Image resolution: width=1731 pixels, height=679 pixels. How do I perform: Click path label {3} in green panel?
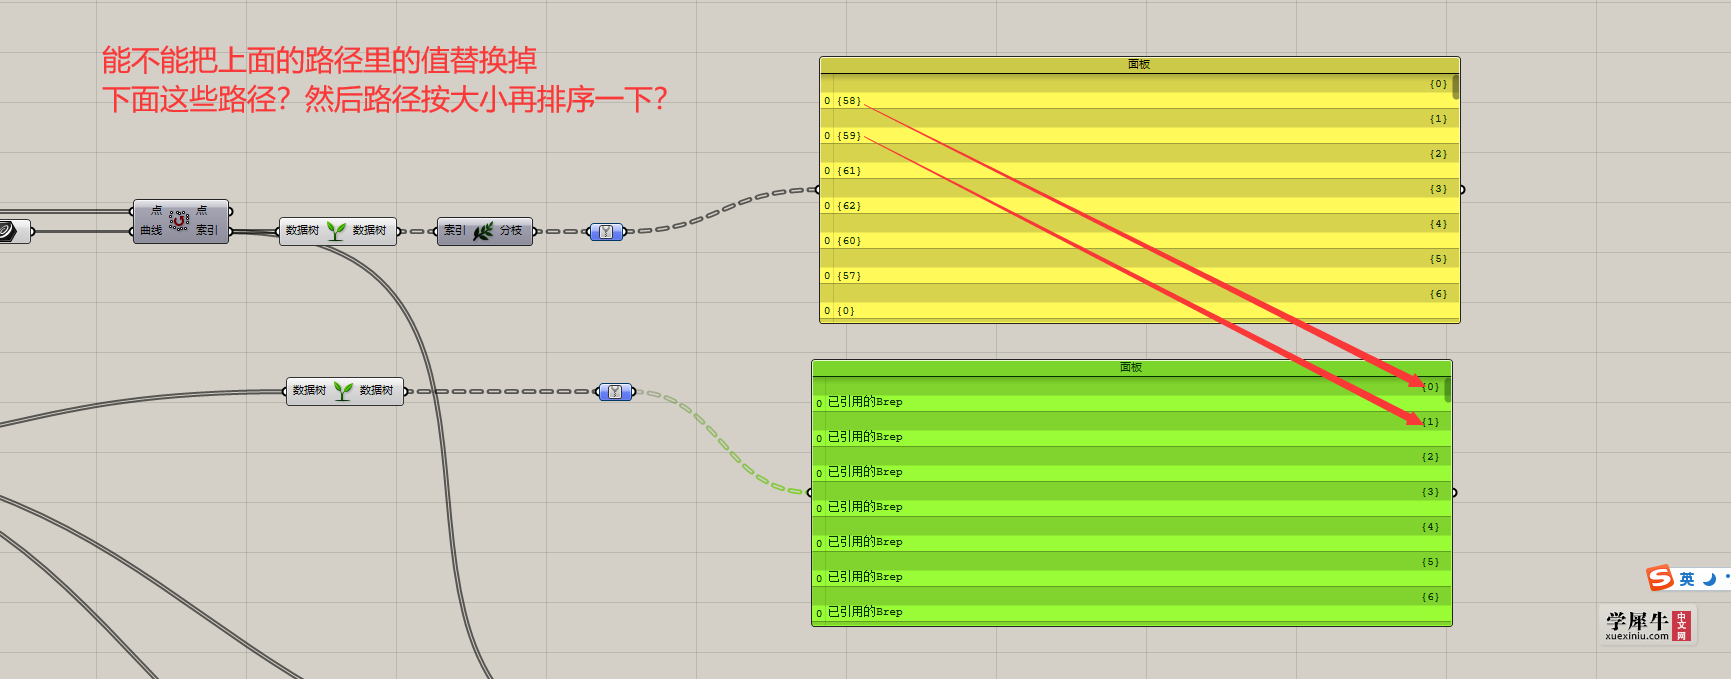pyautogui.click(x=1431, y=492)
